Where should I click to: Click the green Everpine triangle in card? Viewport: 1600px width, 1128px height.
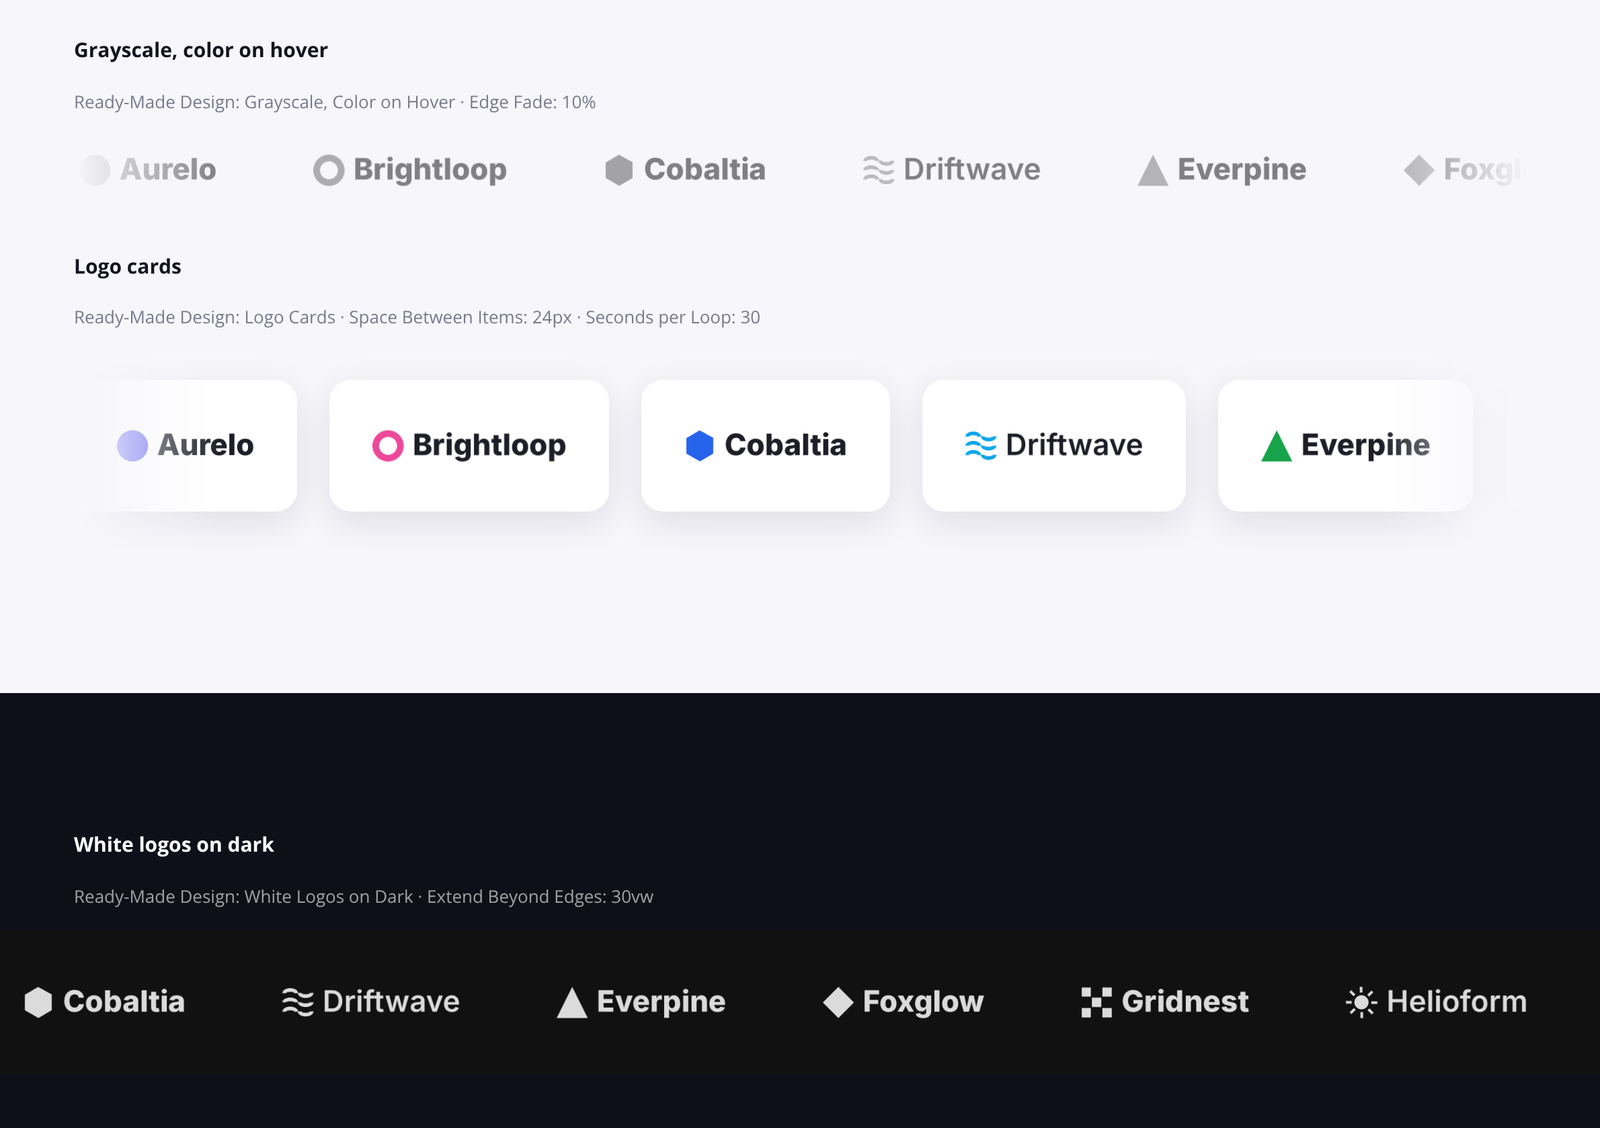pos(1277,445)
